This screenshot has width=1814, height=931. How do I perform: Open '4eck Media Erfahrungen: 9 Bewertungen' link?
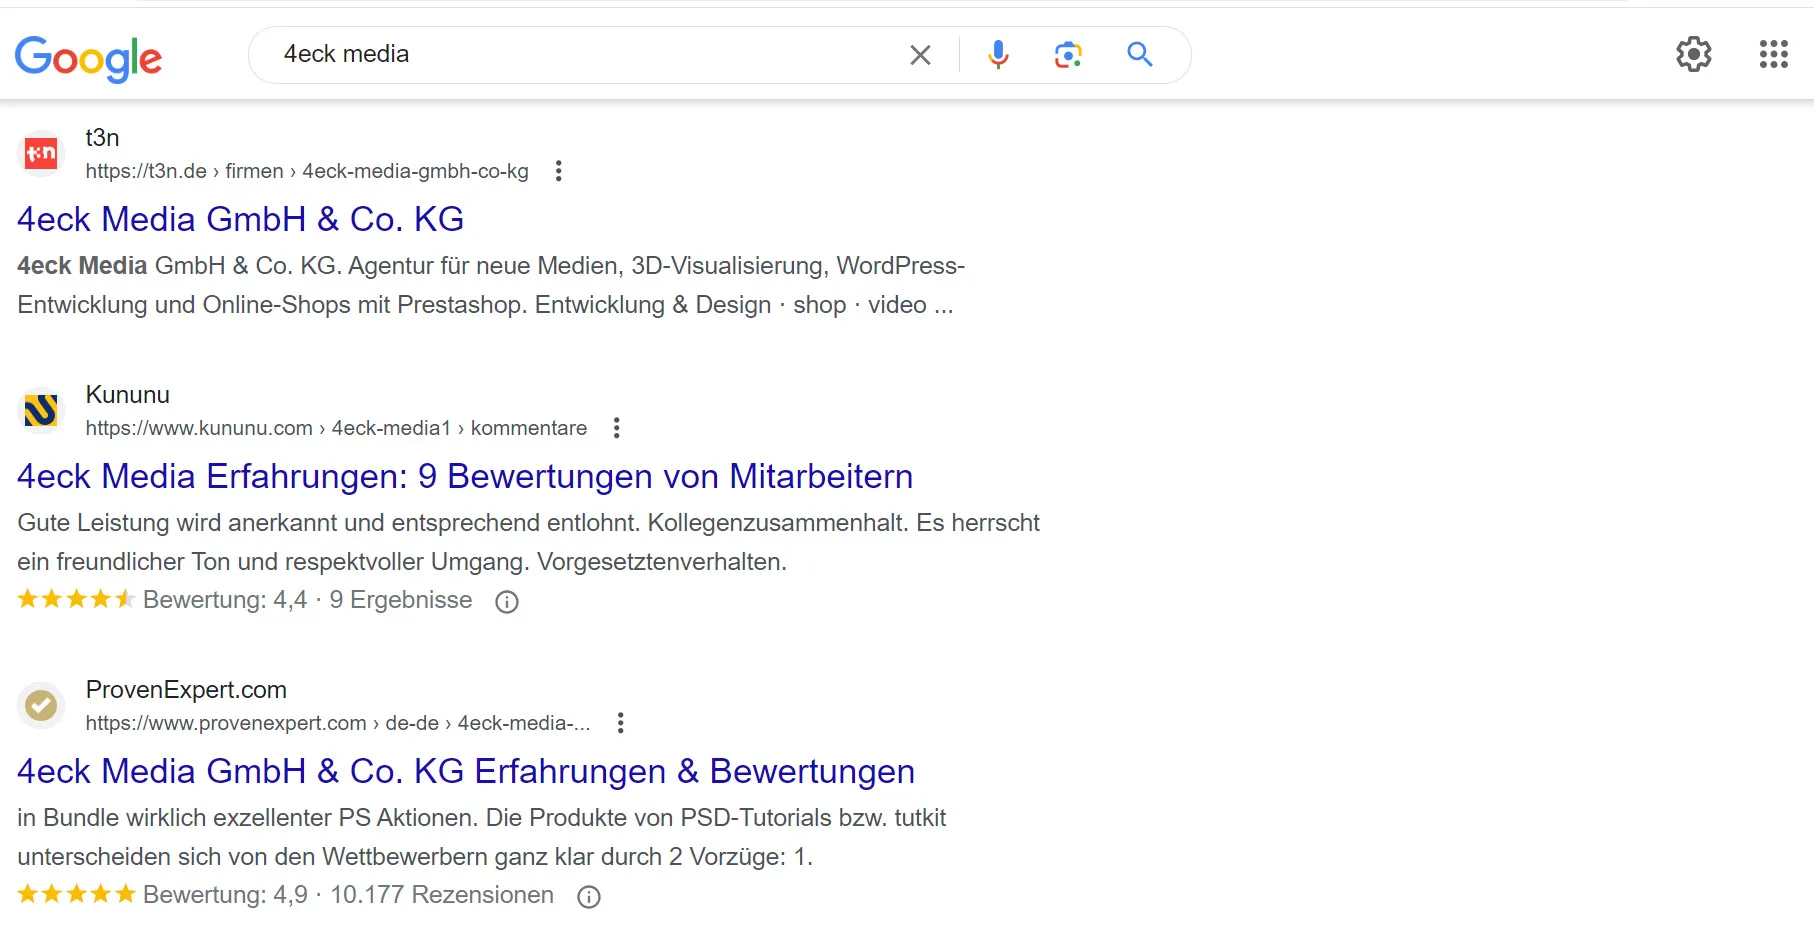[465, 476]
